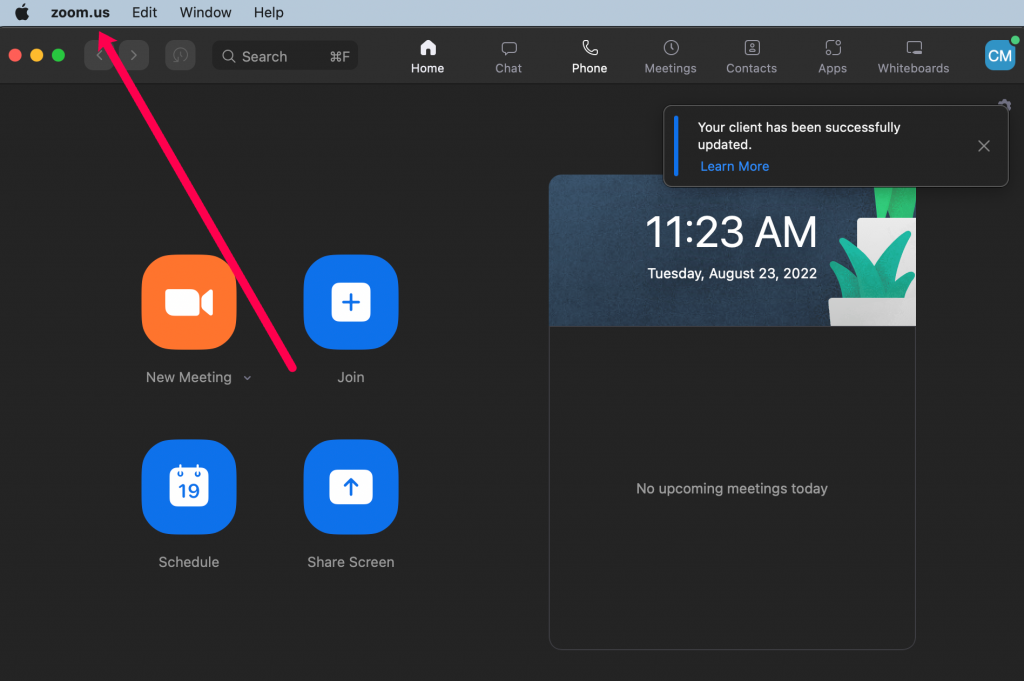The width and height of the screenshot is (1024, 681).
Task: Click the back navigation arrow
Action: click(x=99, y=55)
